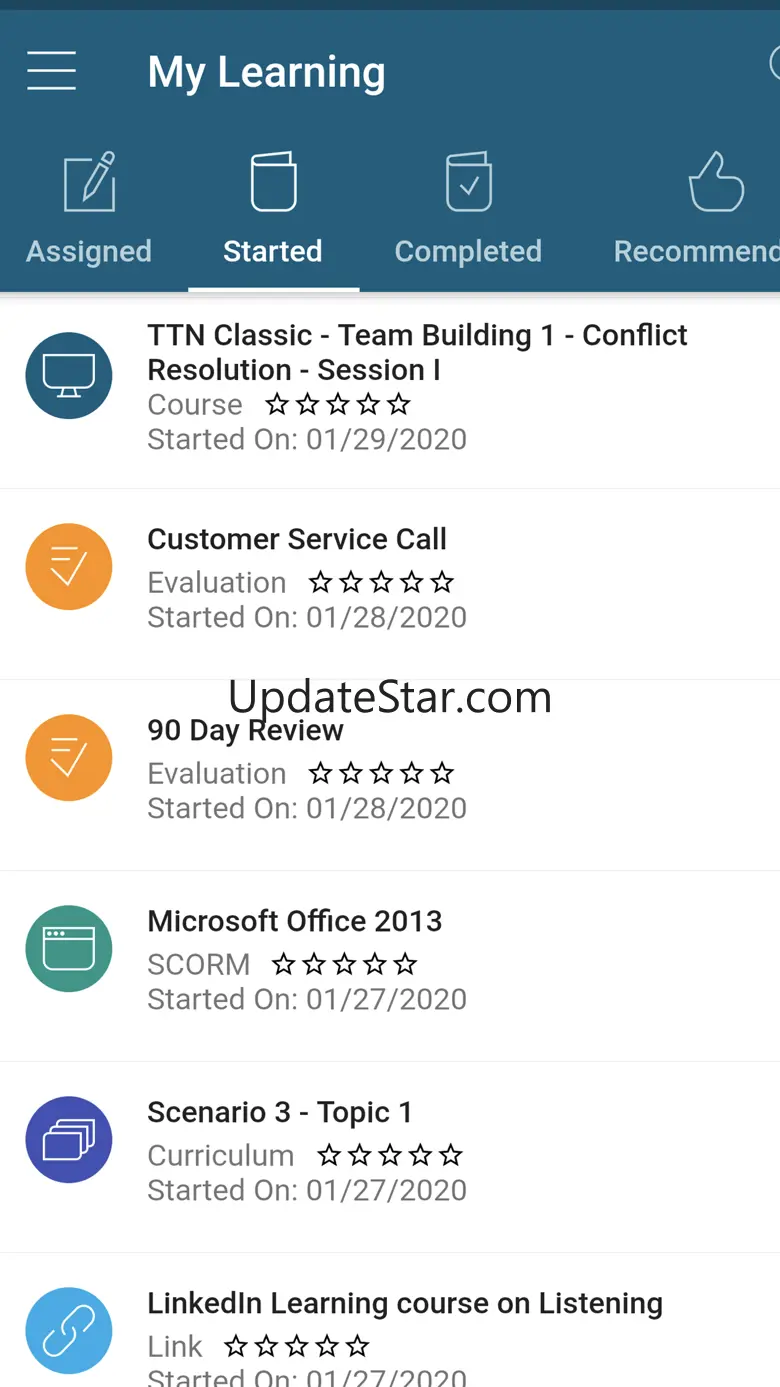Tap the blue chain link icon
The image size is (780, 1387).
coord(69,1331)
